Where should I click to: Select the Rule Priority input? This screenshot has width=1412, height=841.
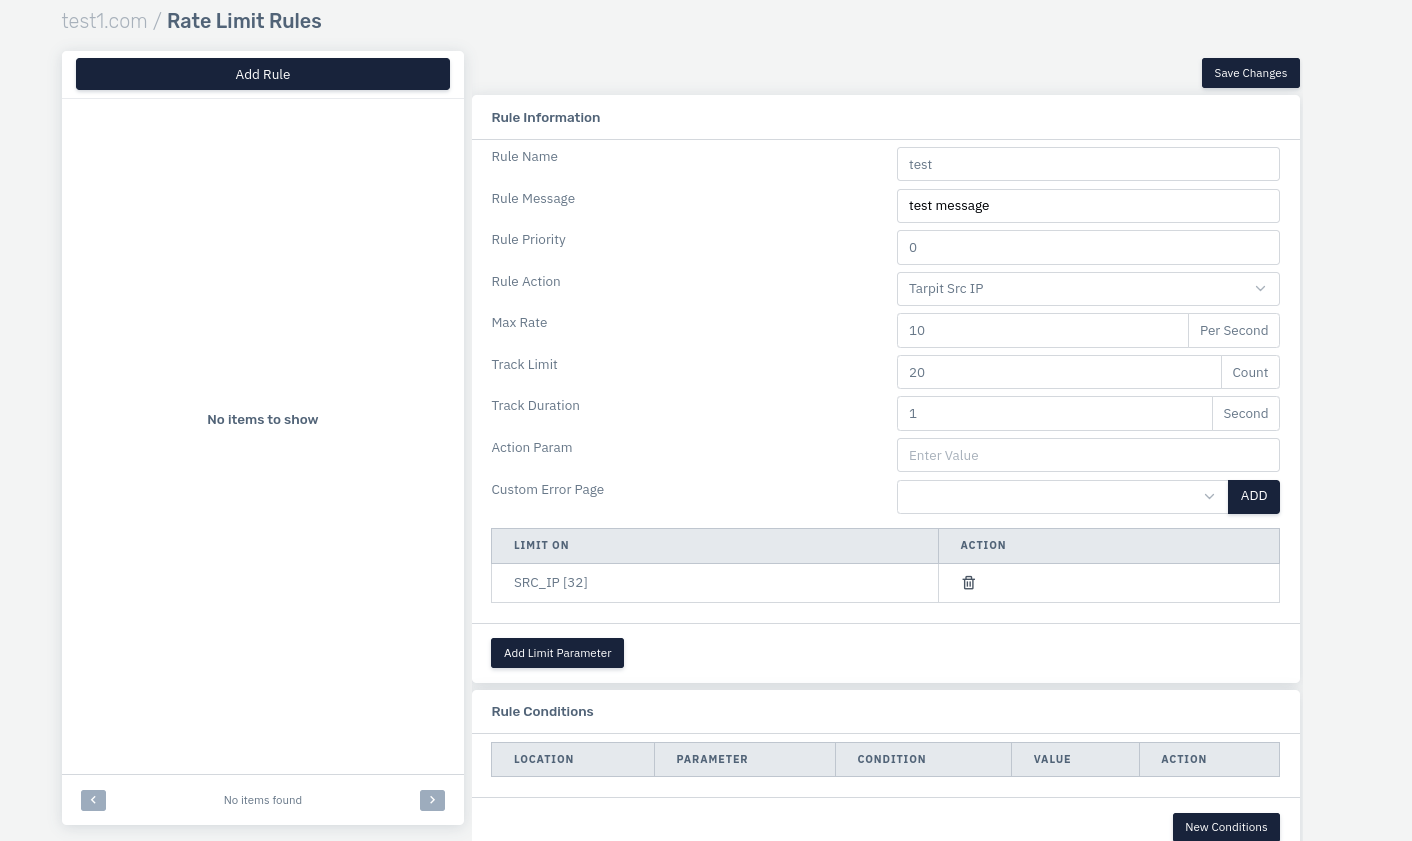coord(1087,248)
